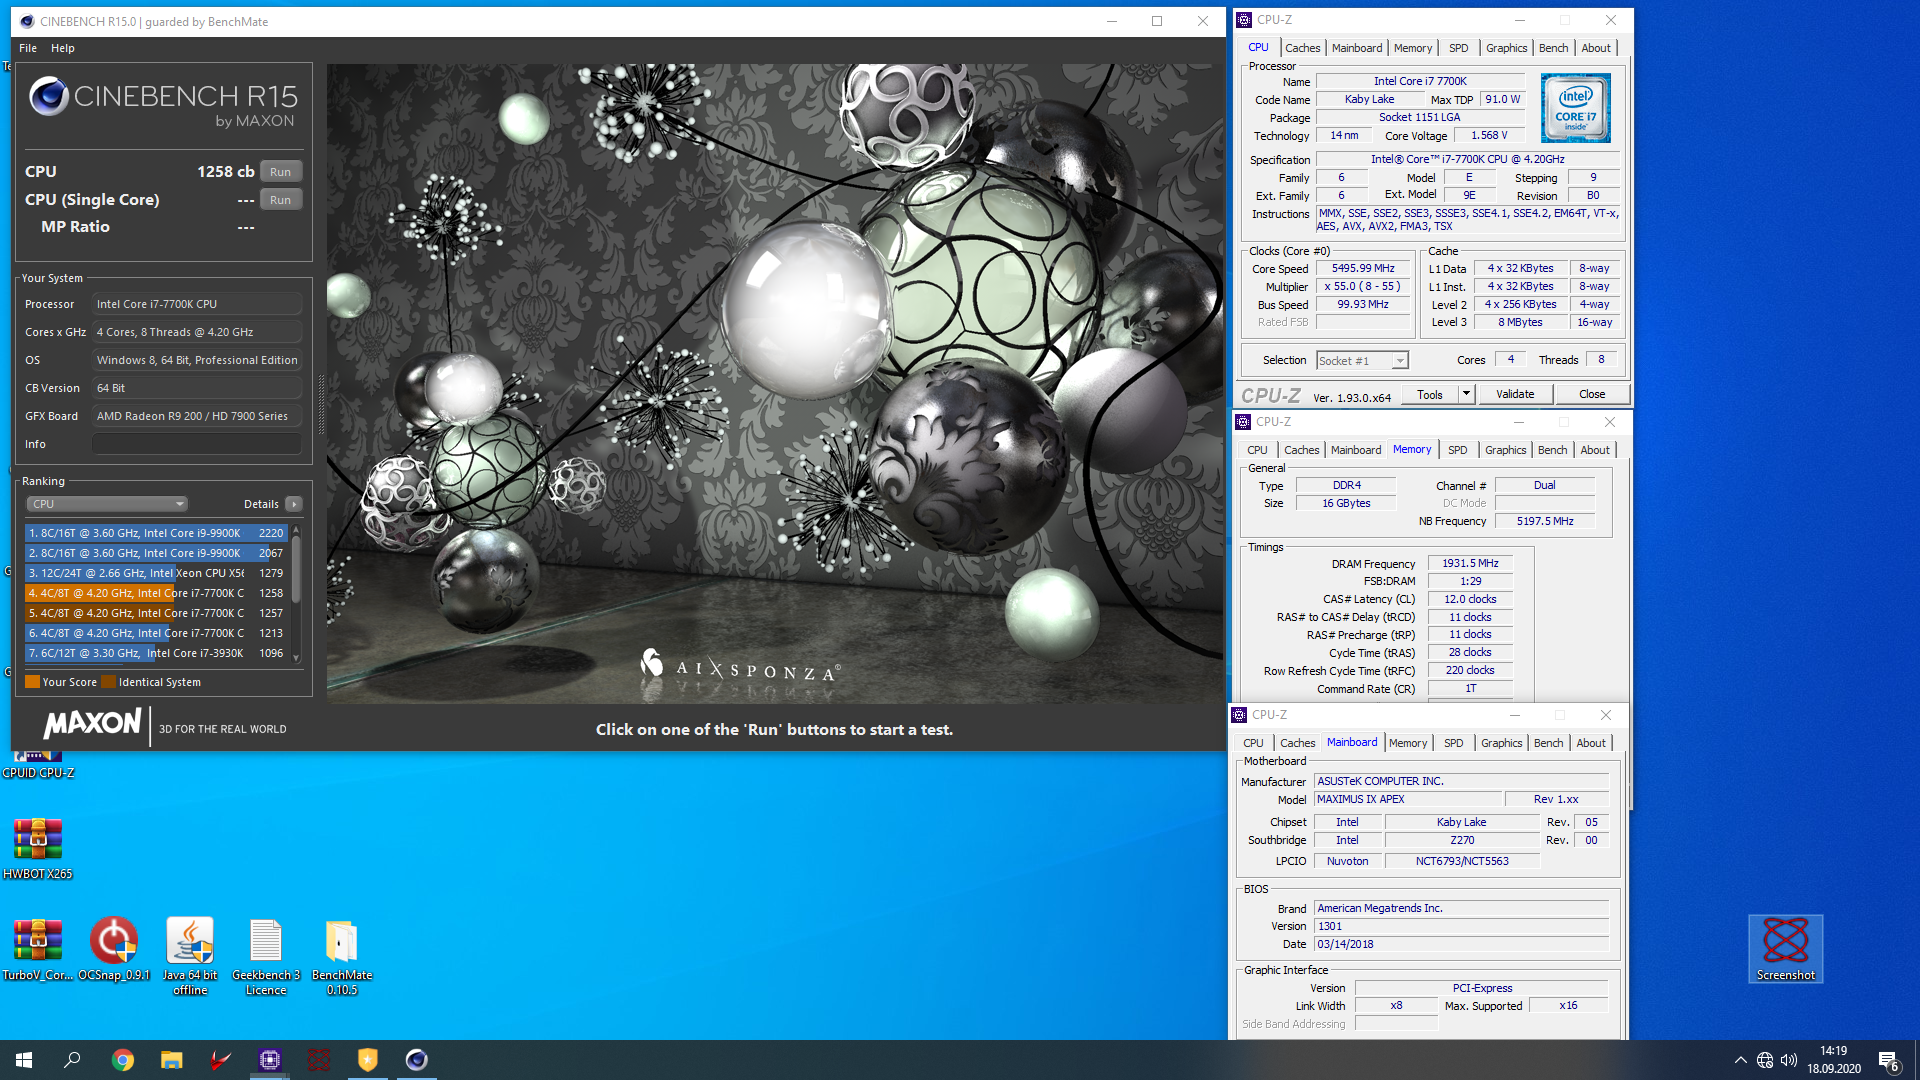Click the red bird-logo taskbar icon
Image resolution: width=1920 pixels, height=1080 pixels.
tap(221, 1060)
